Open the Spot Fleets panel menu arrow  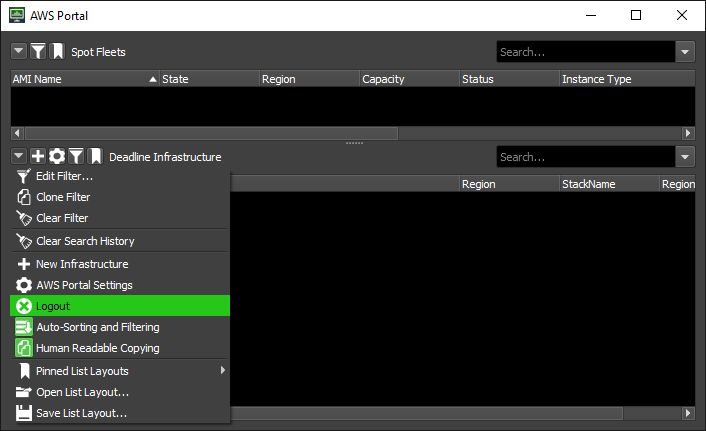tap(19, 51)
